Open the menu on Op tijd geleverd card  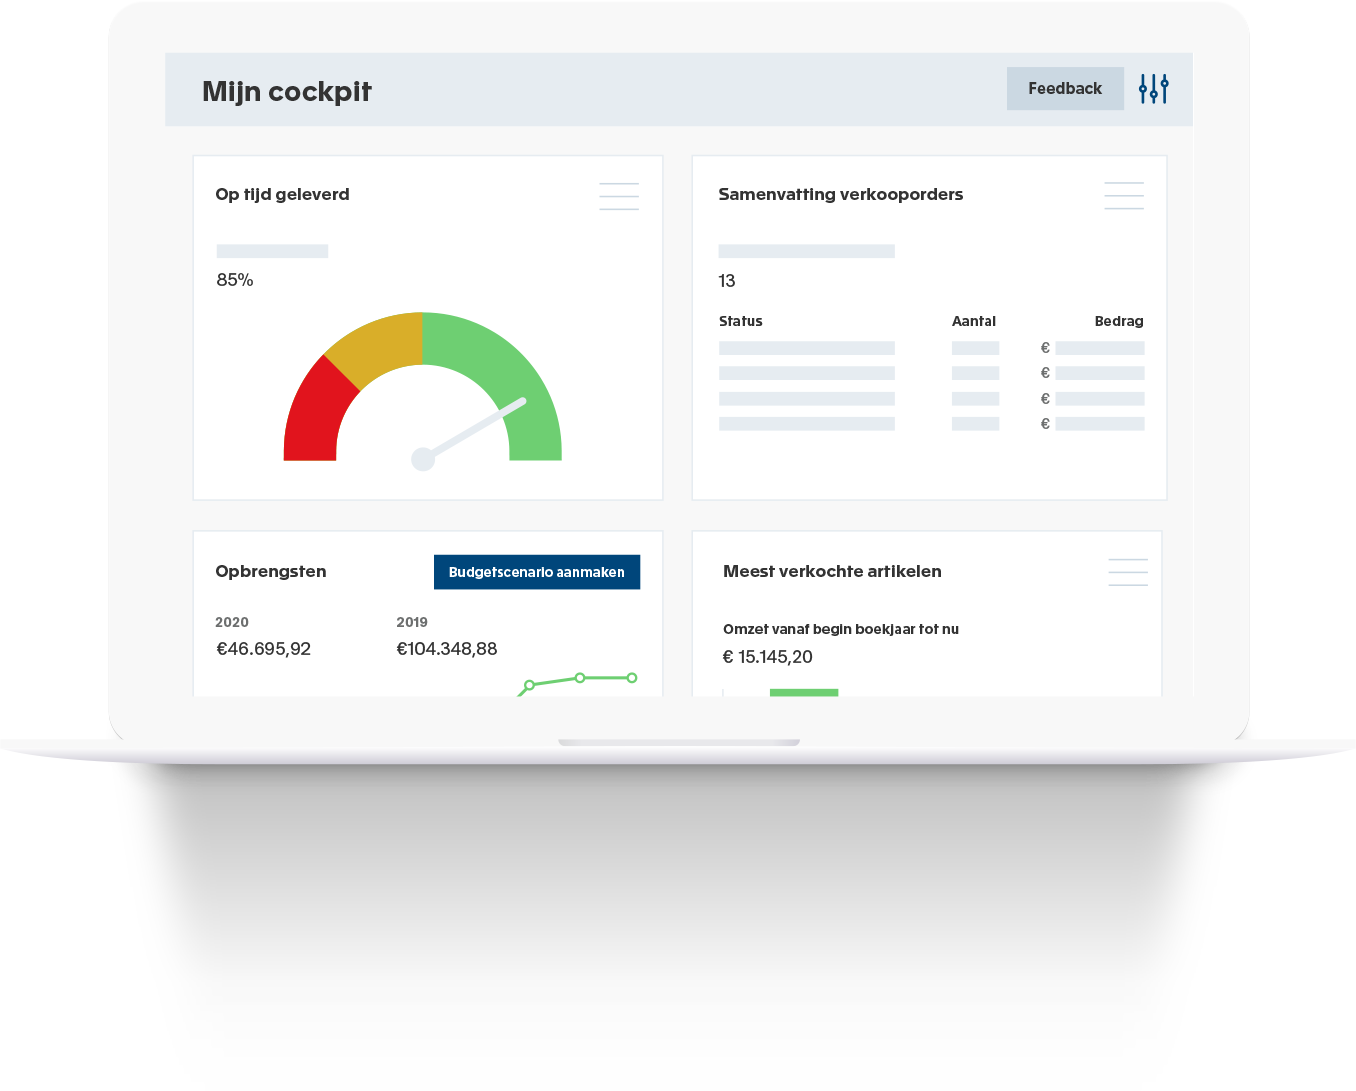click(x=619, y=196)
